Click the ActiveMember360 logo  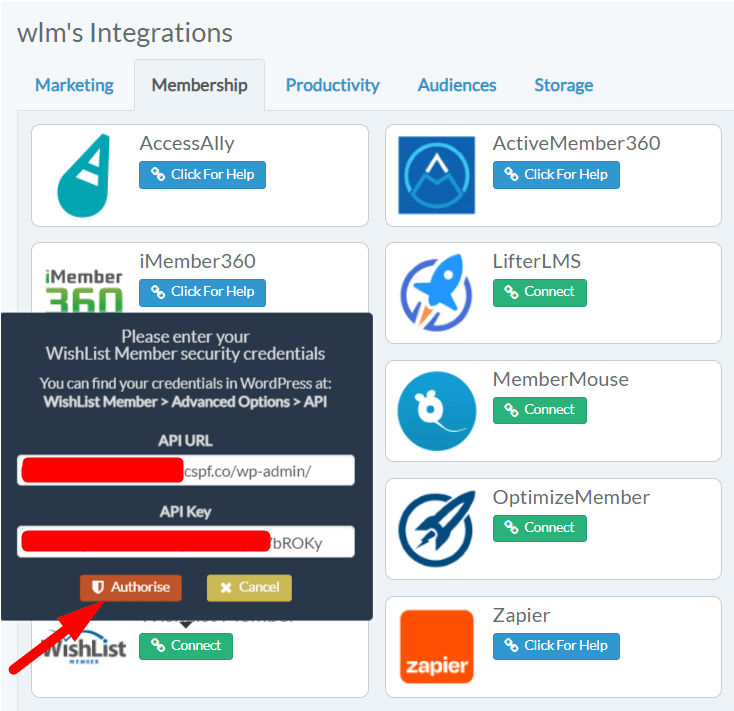436,175
